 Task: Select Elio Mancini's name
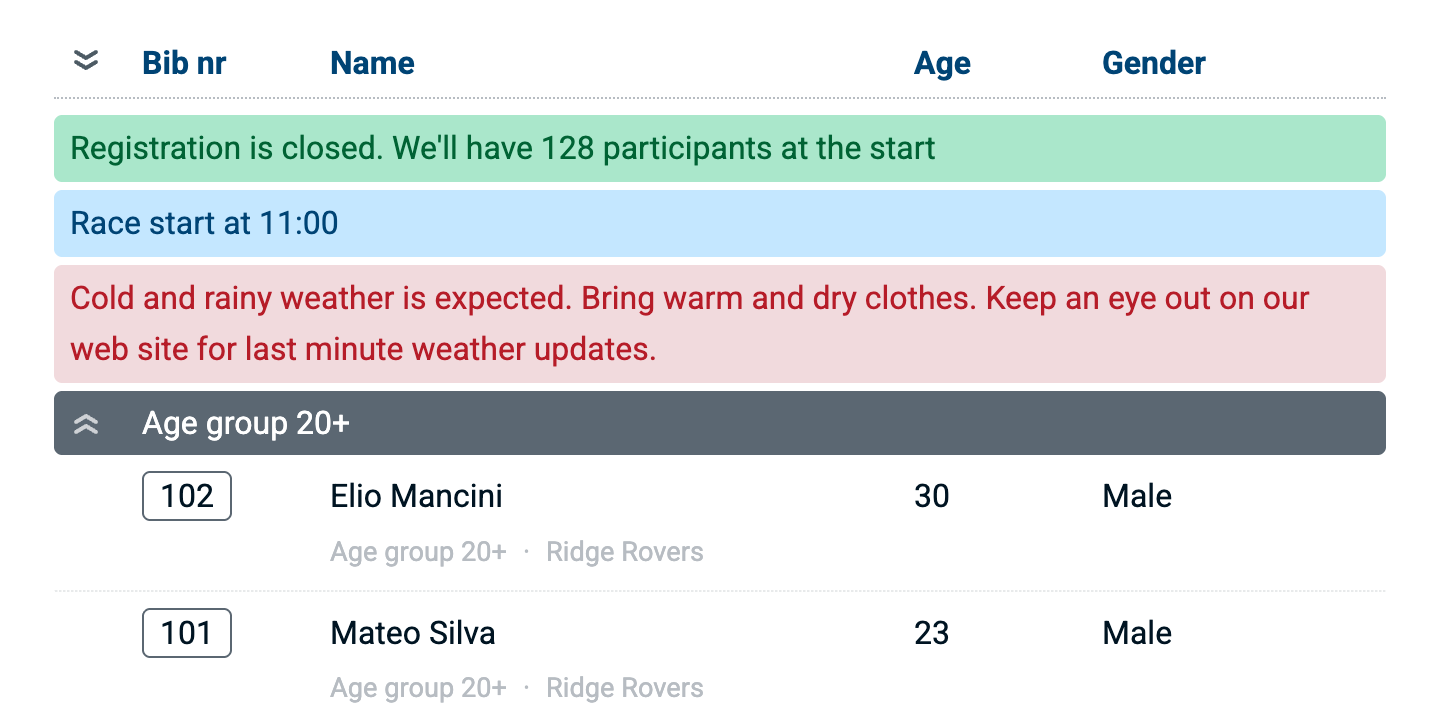click(416, 496)
